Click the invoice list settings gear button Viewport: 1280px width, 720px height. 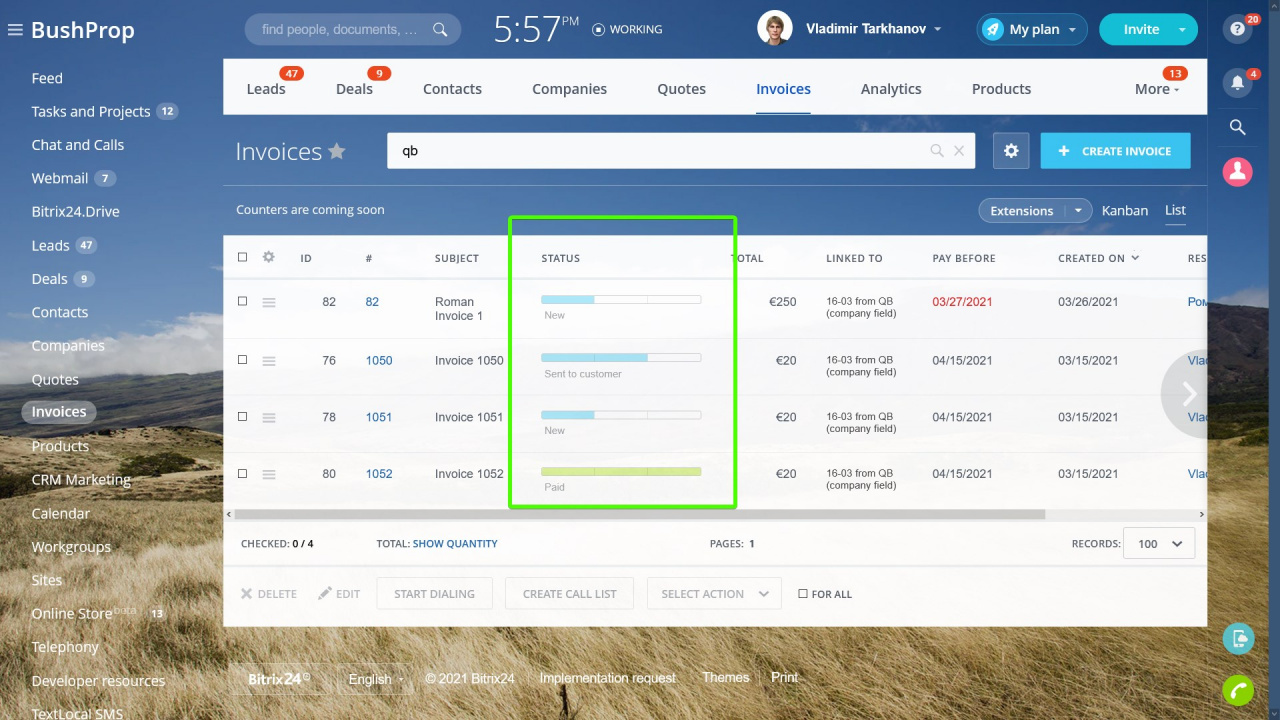pyautogui.click(x=1011, y=151)
